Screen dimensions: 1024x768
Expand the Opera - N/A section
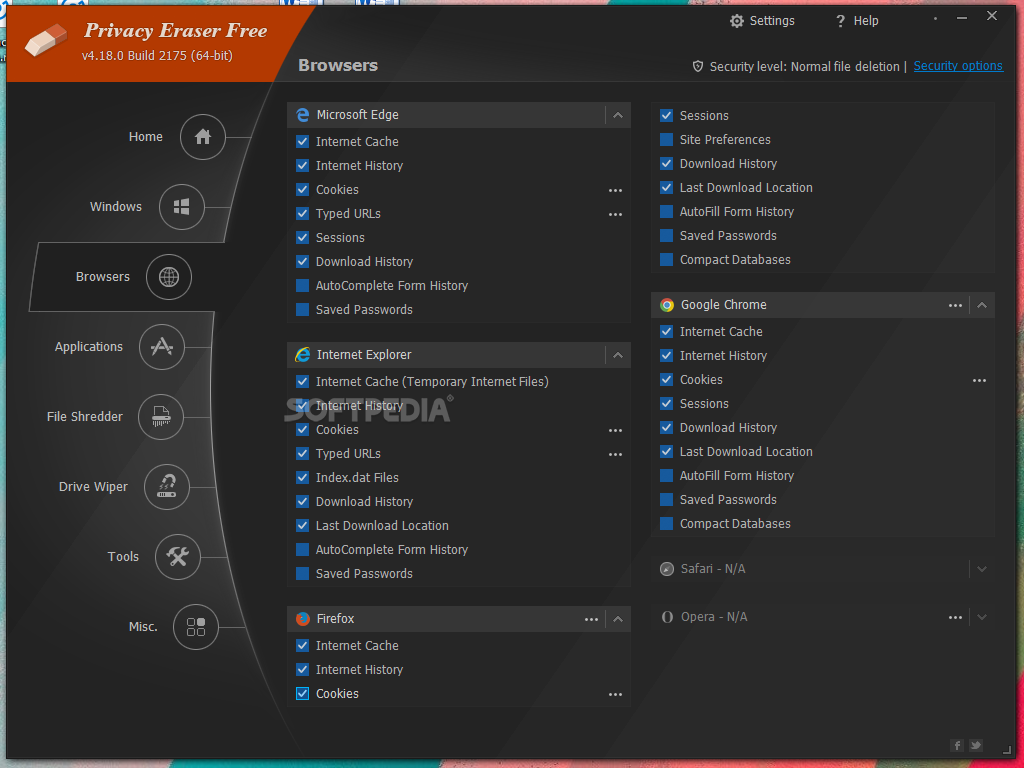[982, 617]
